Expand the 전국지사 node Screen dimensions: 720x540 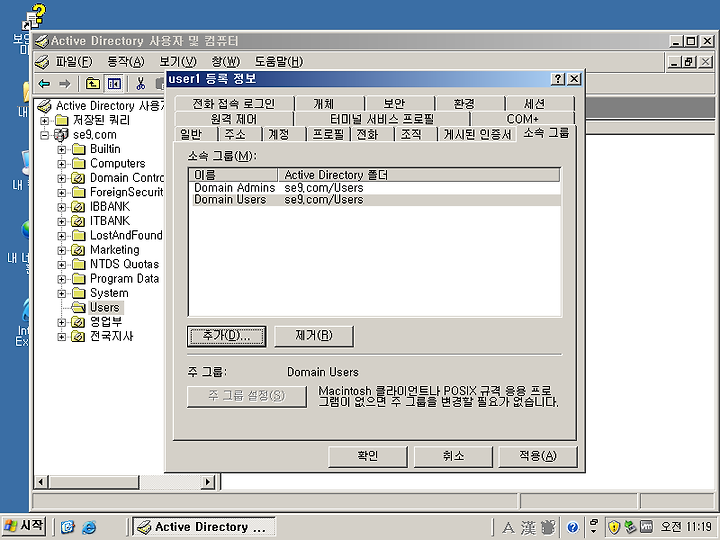(x=62, y=337)
